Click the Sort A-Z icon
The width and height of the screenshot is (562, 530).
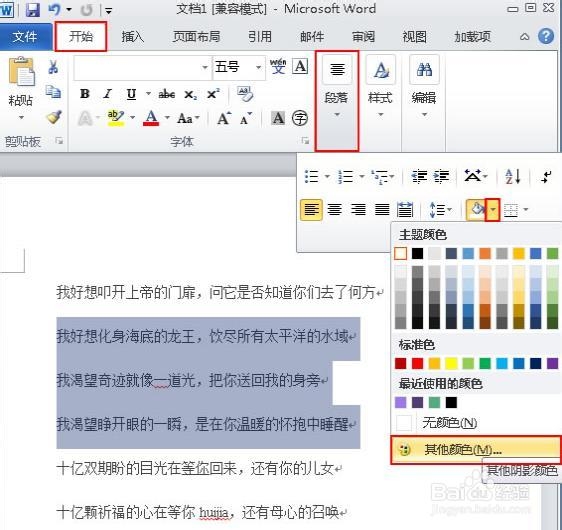point(513,177)
